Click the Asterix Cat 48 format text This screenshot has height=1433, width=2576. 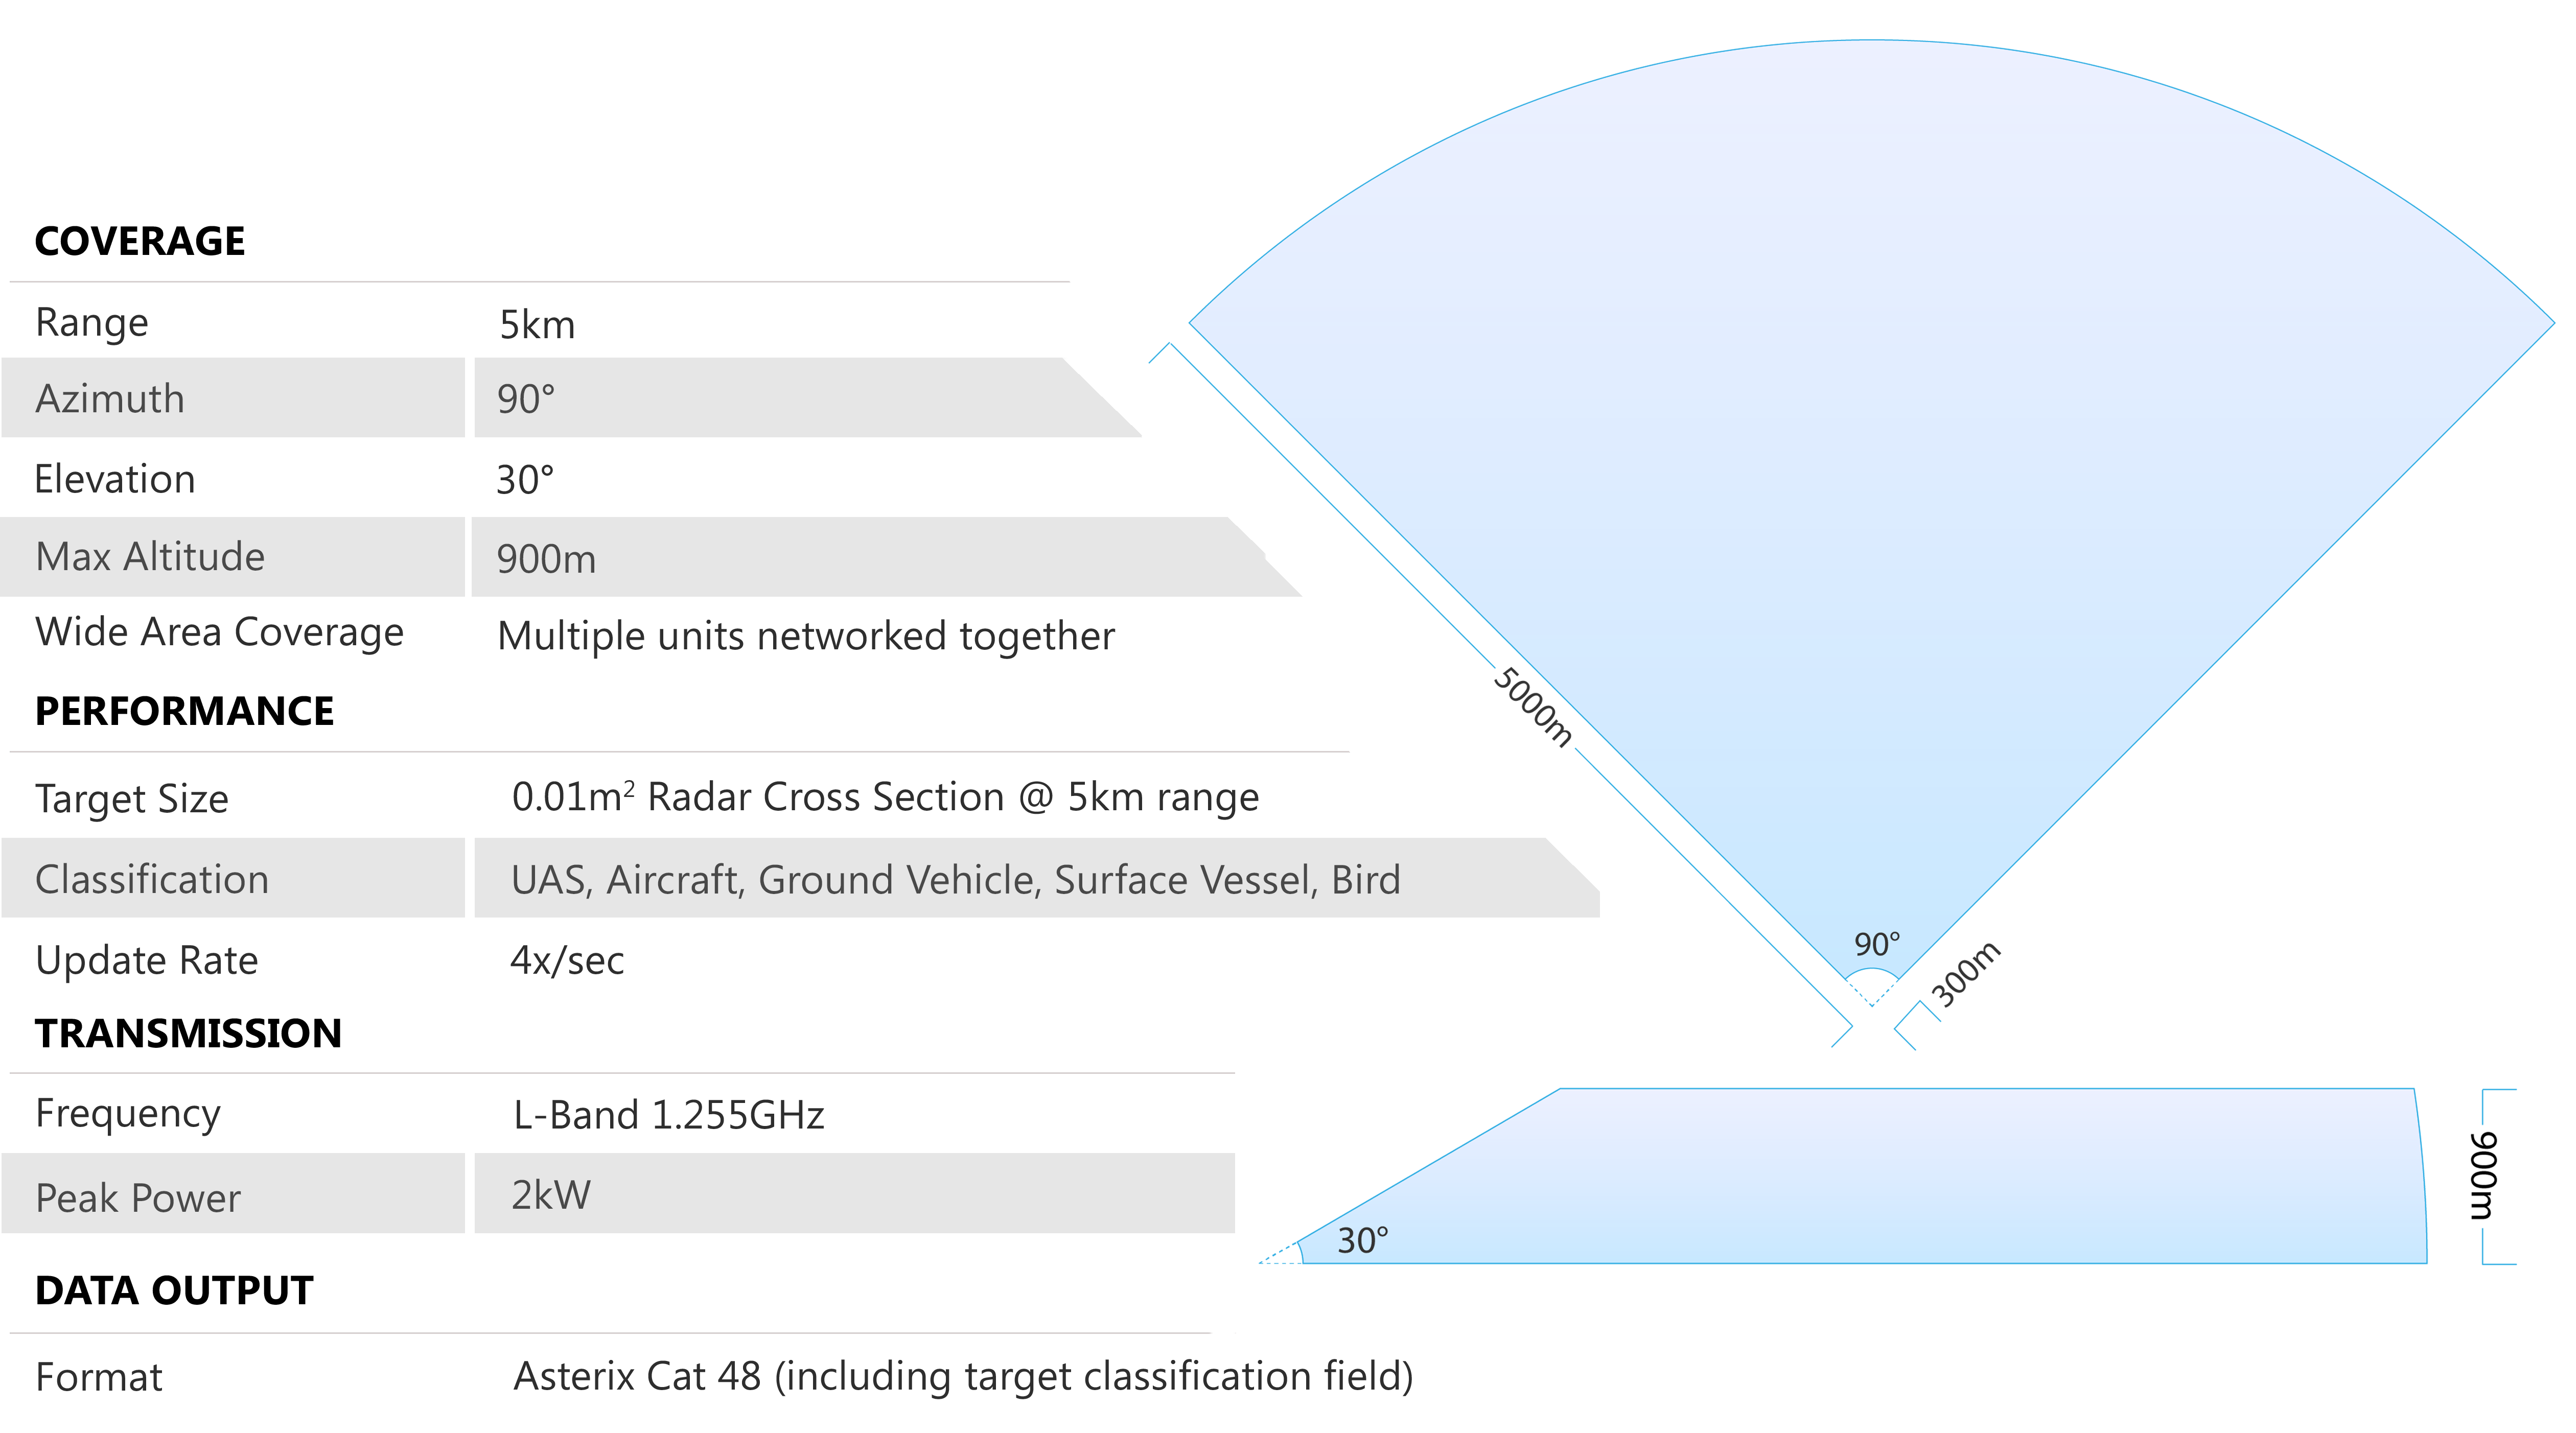point(963,1377)
